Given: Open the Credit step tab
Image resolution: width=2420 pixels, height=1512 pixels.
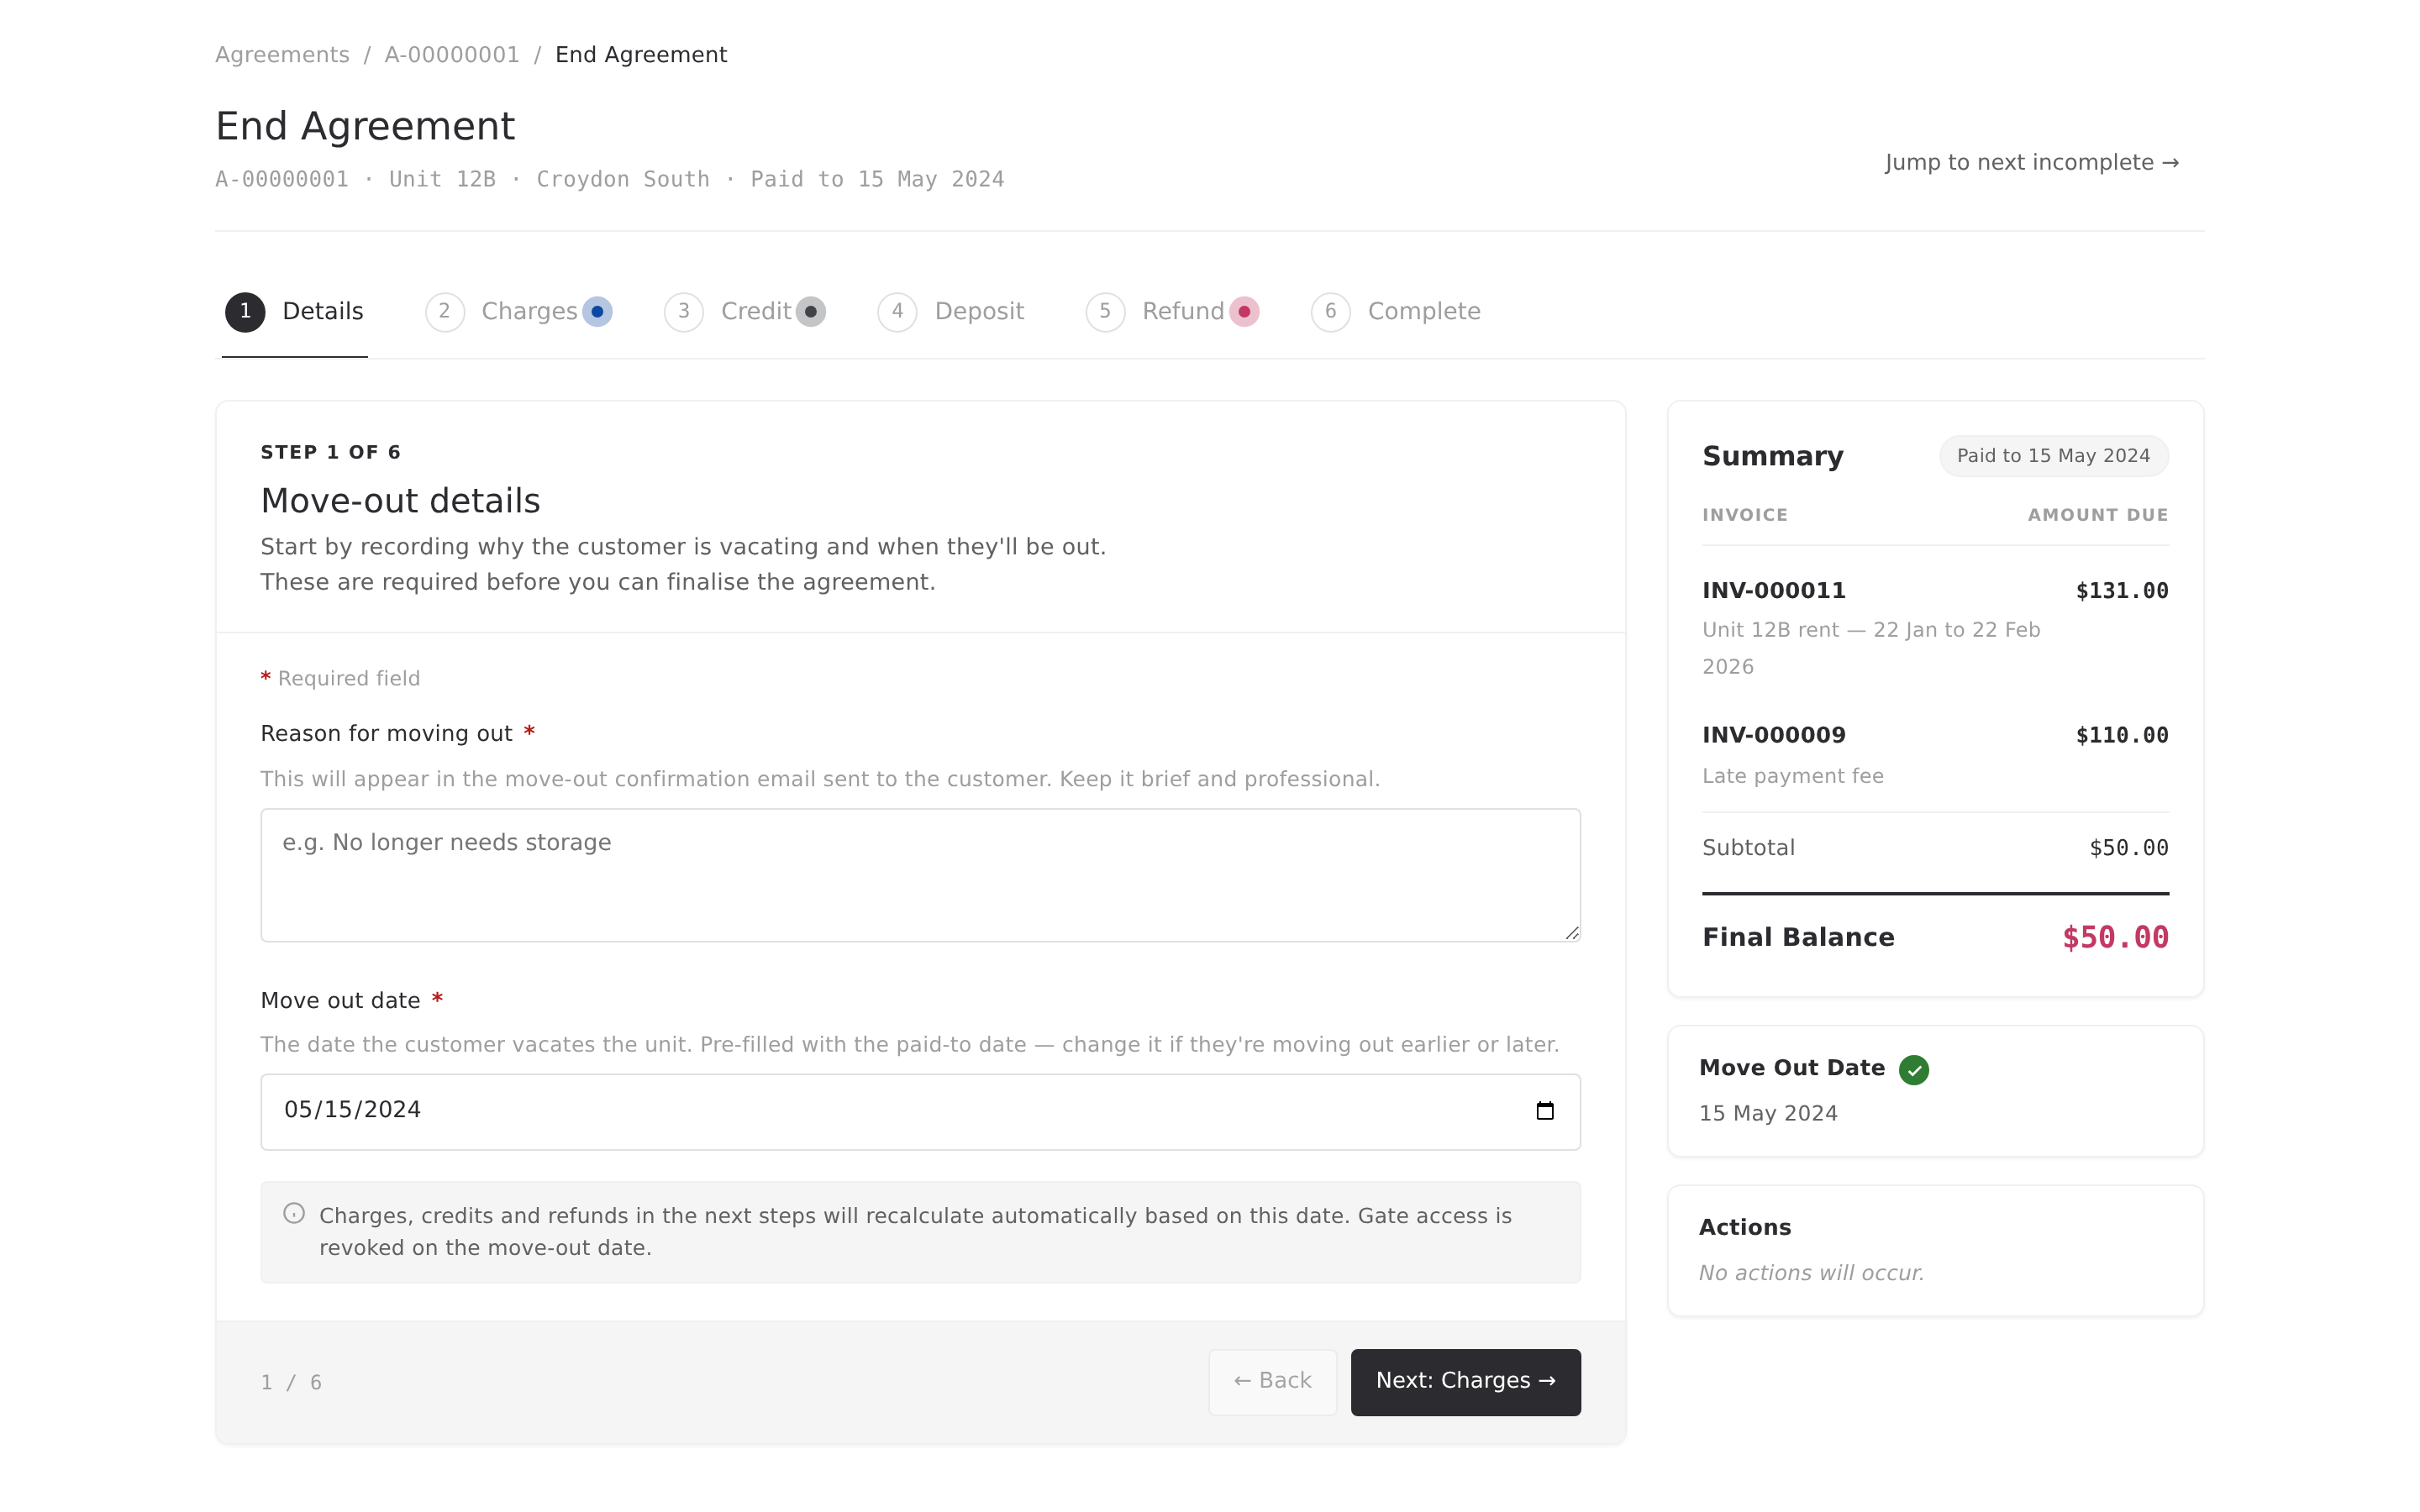Looking at the screenshot, I should point(745,312).
